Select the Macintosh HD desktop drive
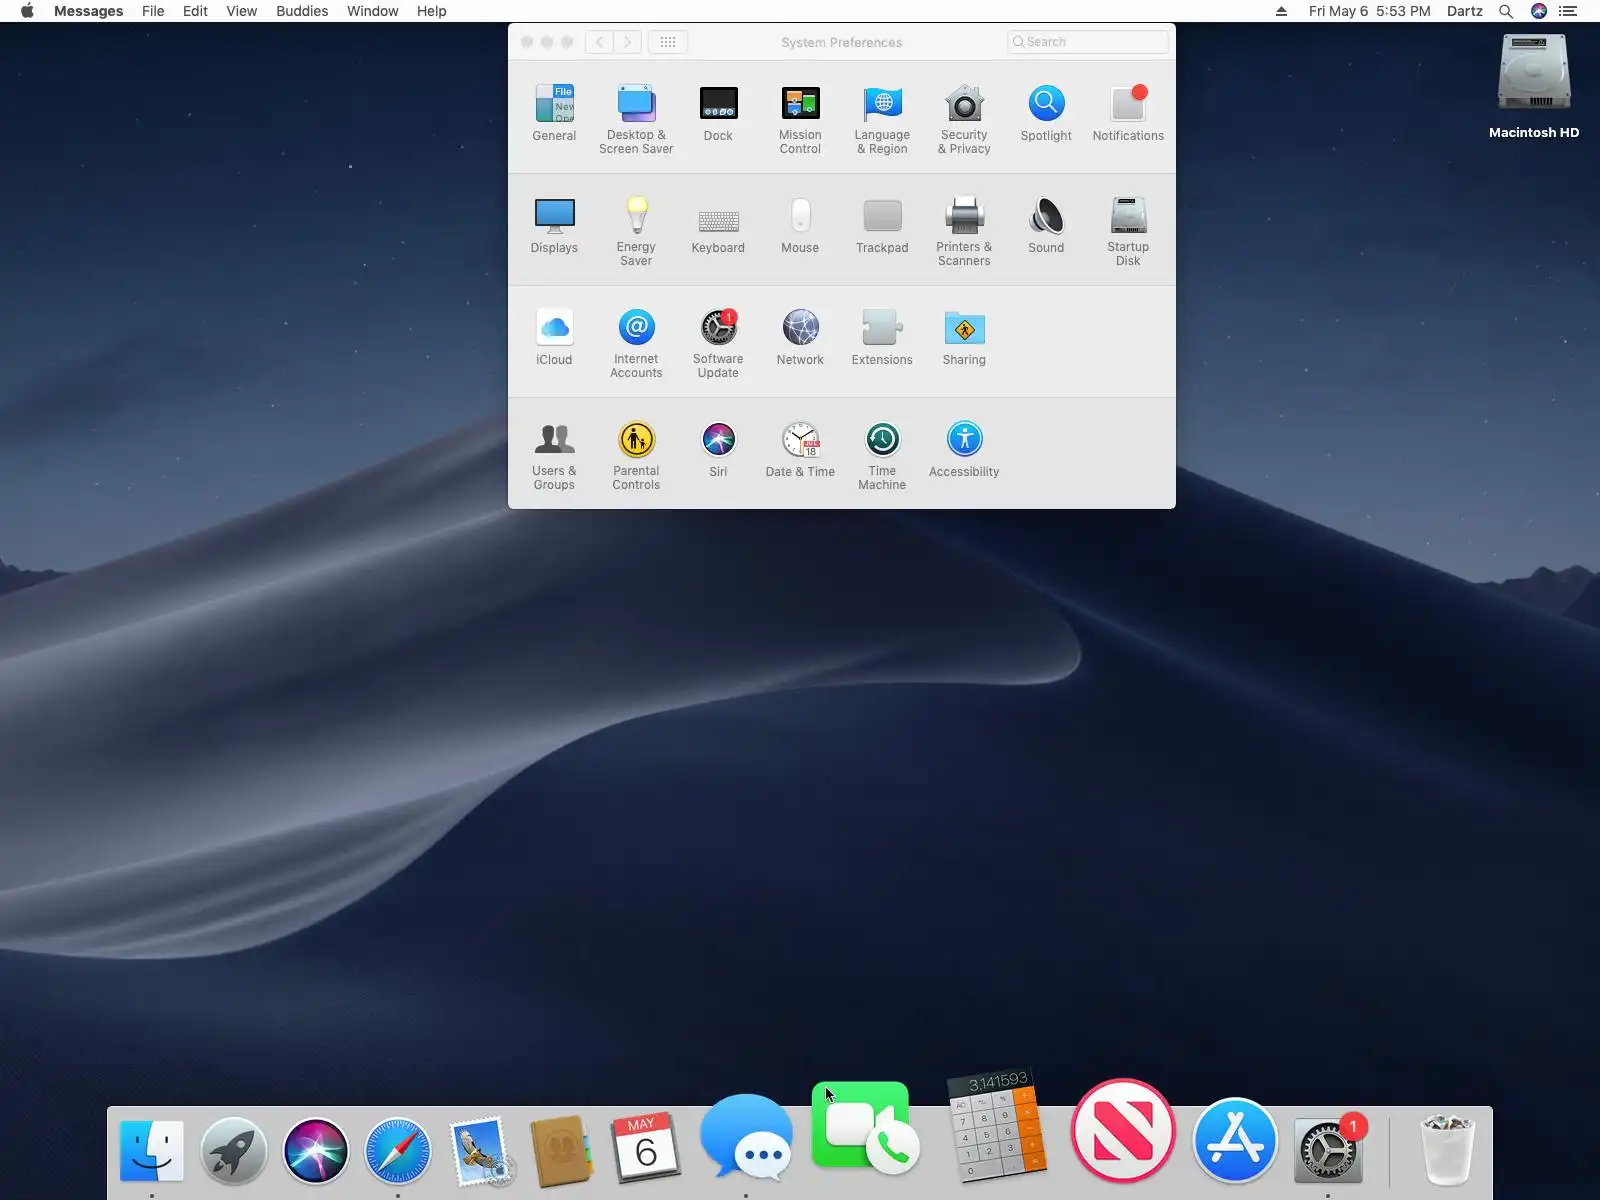 click(1534, 87)
